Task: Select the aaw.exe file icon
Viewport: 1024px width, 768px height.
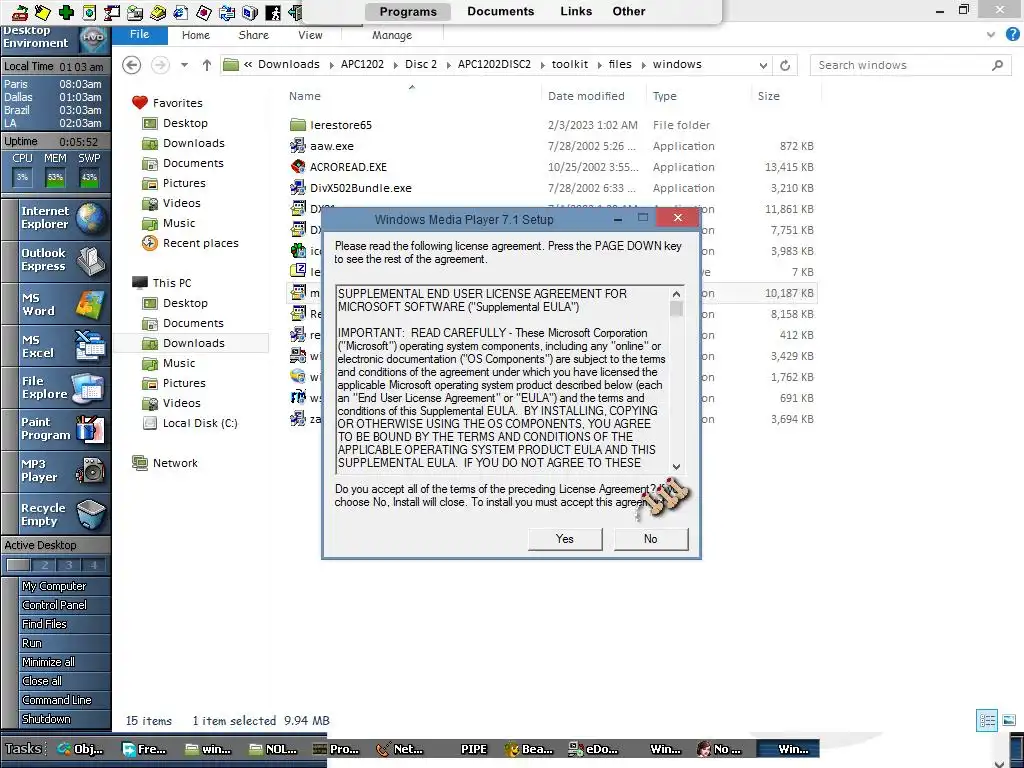Action: click(298, 146)
